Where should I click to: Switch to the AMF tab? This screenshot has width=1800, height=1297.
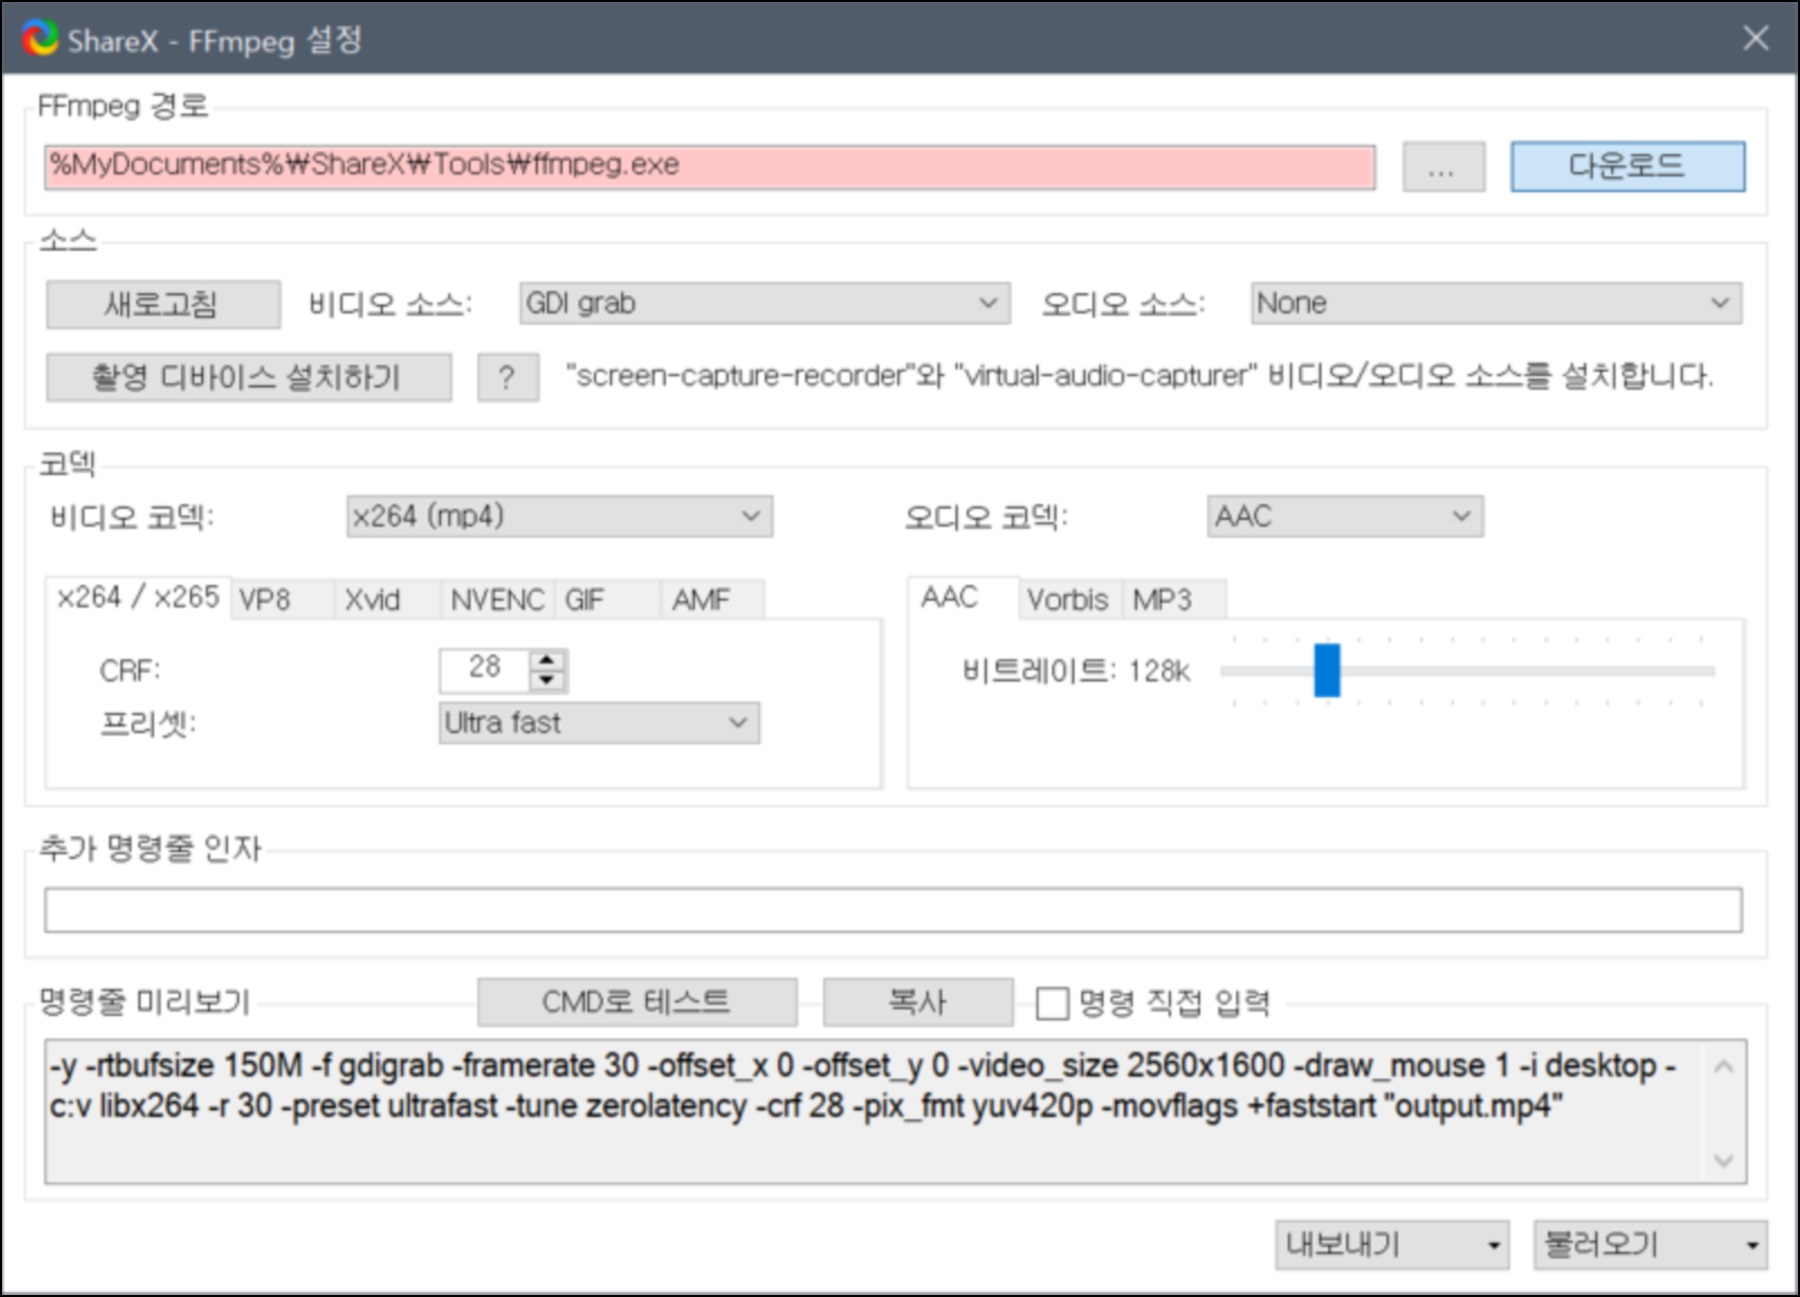(713, 600)
